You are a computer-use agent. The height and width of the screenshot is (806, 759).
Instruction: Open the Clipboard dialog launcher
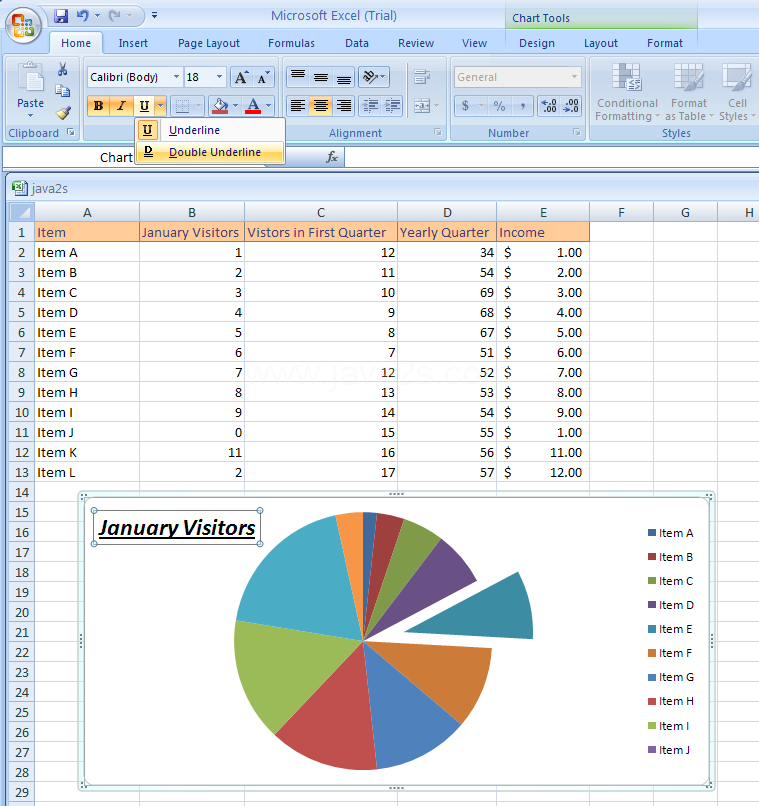pos(71,133)
